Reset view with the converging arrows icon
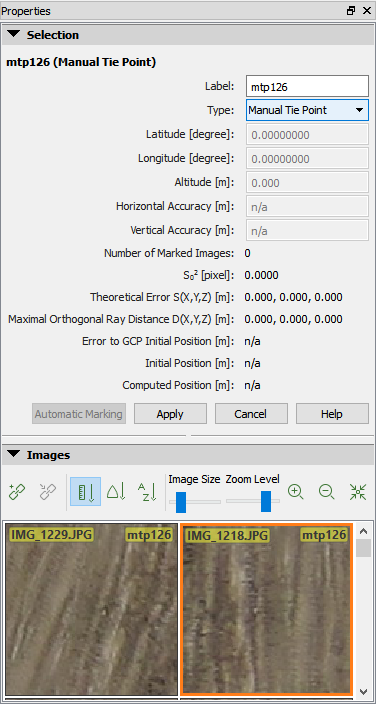The width and height of the screenshot is (376, 704). (358, 492)
